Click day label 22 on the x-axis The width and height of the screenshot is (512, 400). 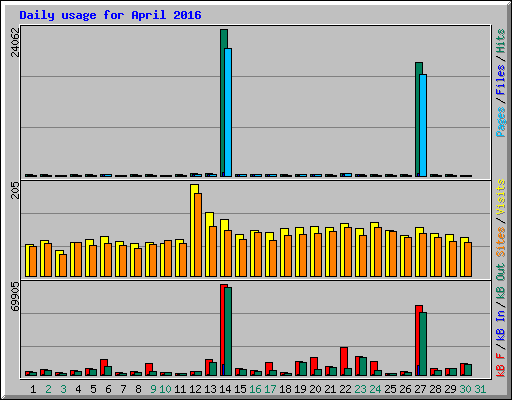click(x=345, y=389)
